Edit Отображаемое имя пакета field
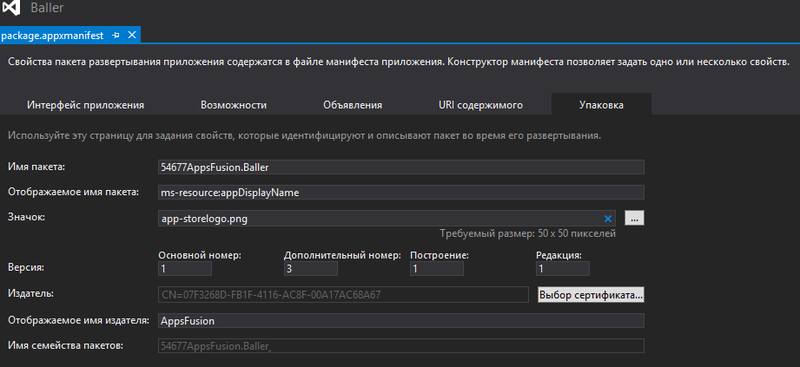800x367 pixels. pyautogui.click(x=401, y=192)
